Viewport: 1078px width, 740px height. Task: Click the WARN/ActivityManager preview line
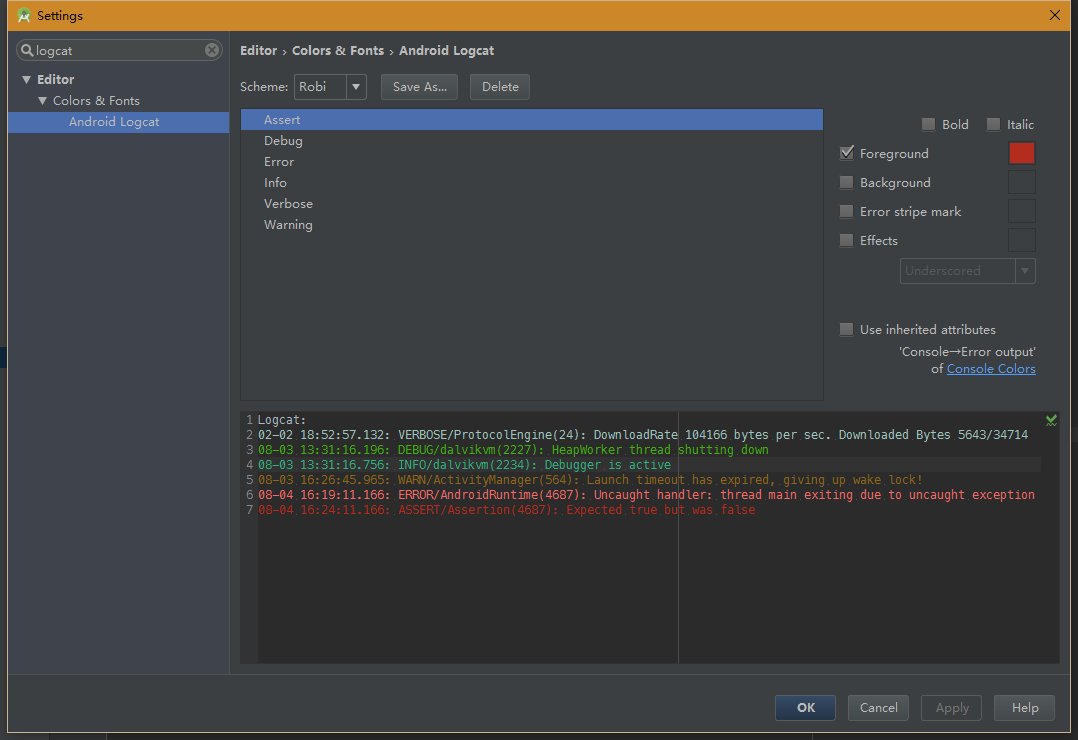pyautogui.click(x=590, y=480)
